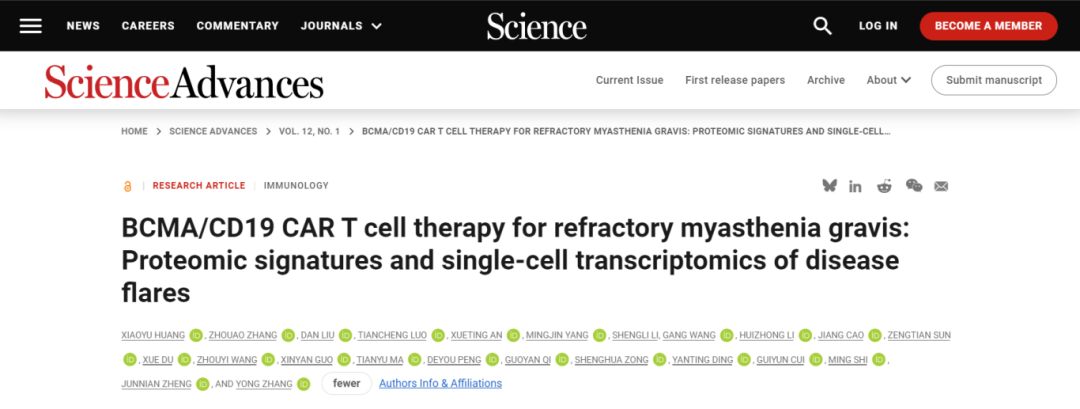1080x409 pixels.
Task: Open ORCID icon beside Yong Zhang
Action: pos(304,384)
